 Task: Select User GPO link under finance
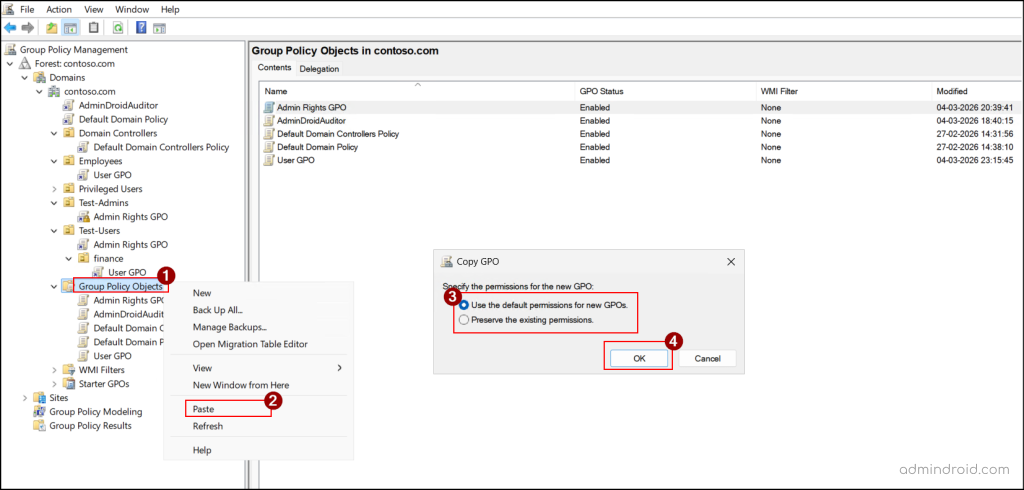tap(127, 272)
